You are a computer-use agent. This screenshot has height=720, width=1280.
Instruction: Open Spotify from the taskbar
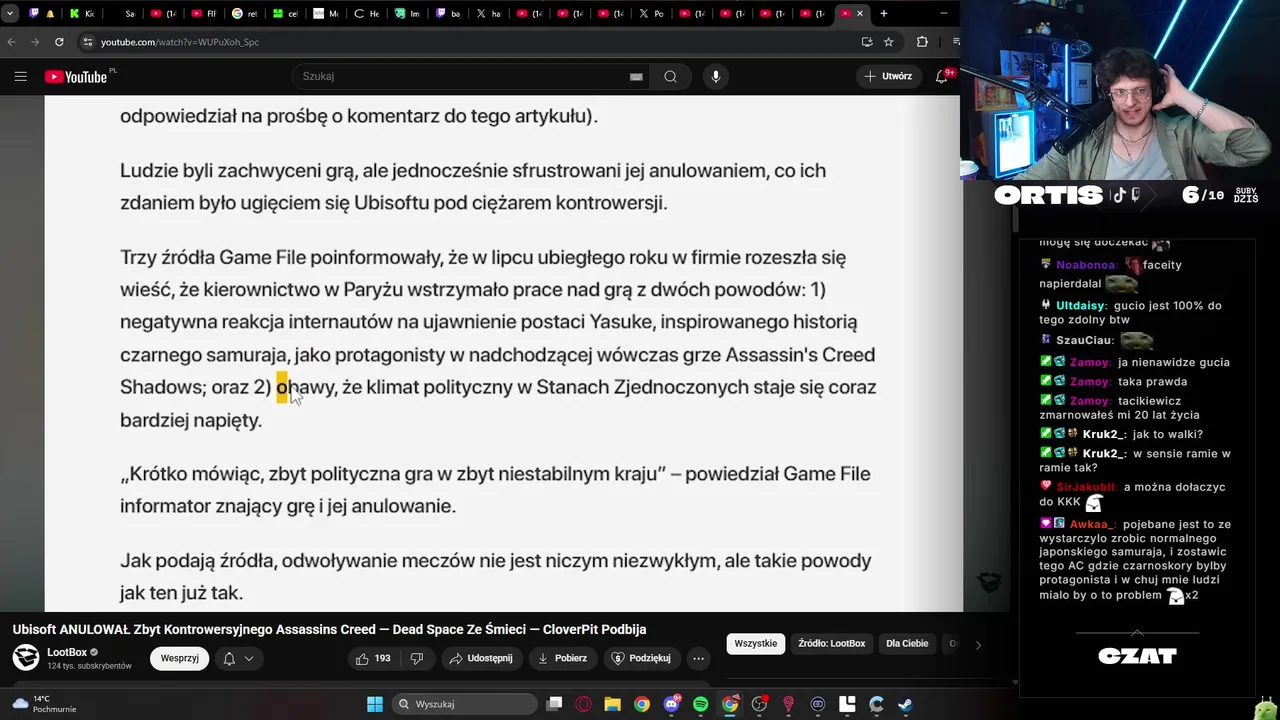click(x=700, y=704)
